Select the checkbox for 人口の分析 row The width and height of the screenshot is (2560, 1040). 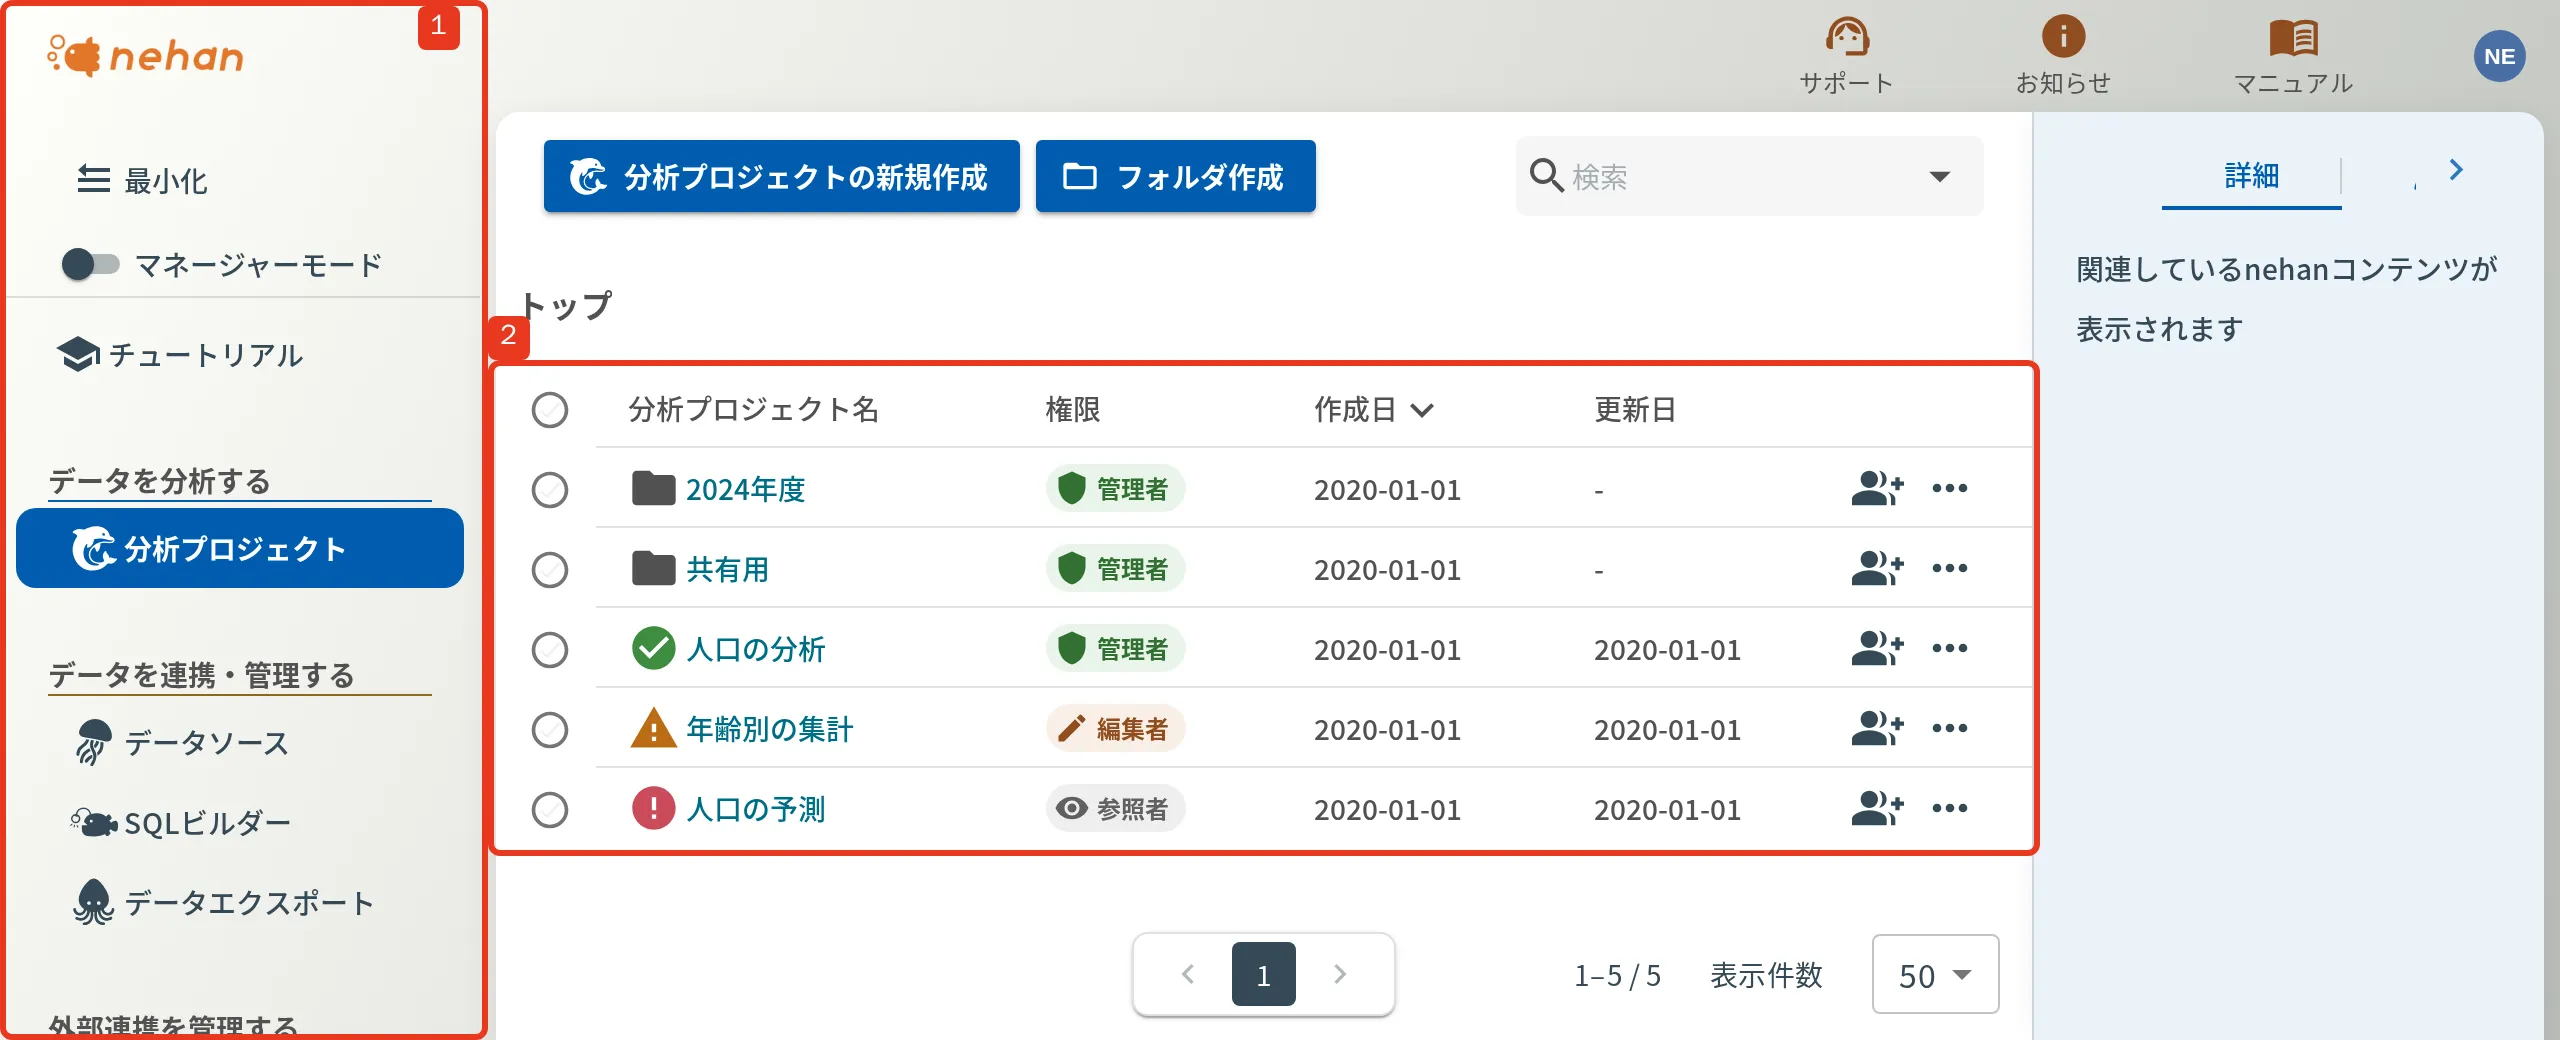[x=550, y=650]
